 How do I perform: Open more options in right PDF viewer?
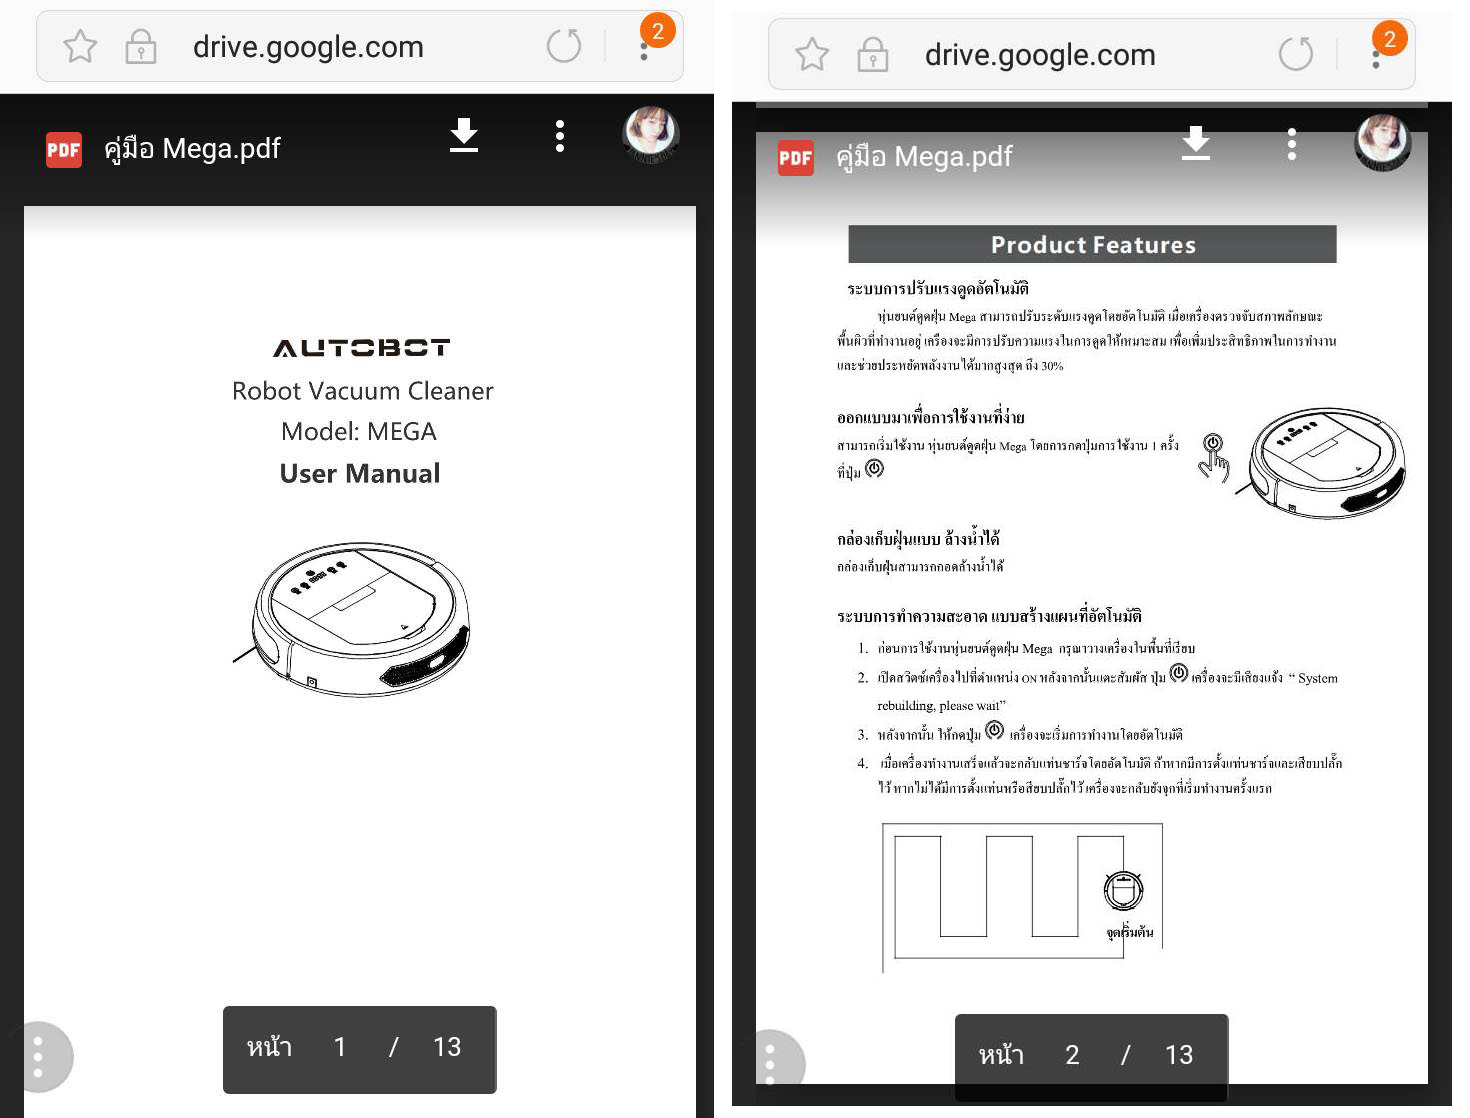point(1292,144)
